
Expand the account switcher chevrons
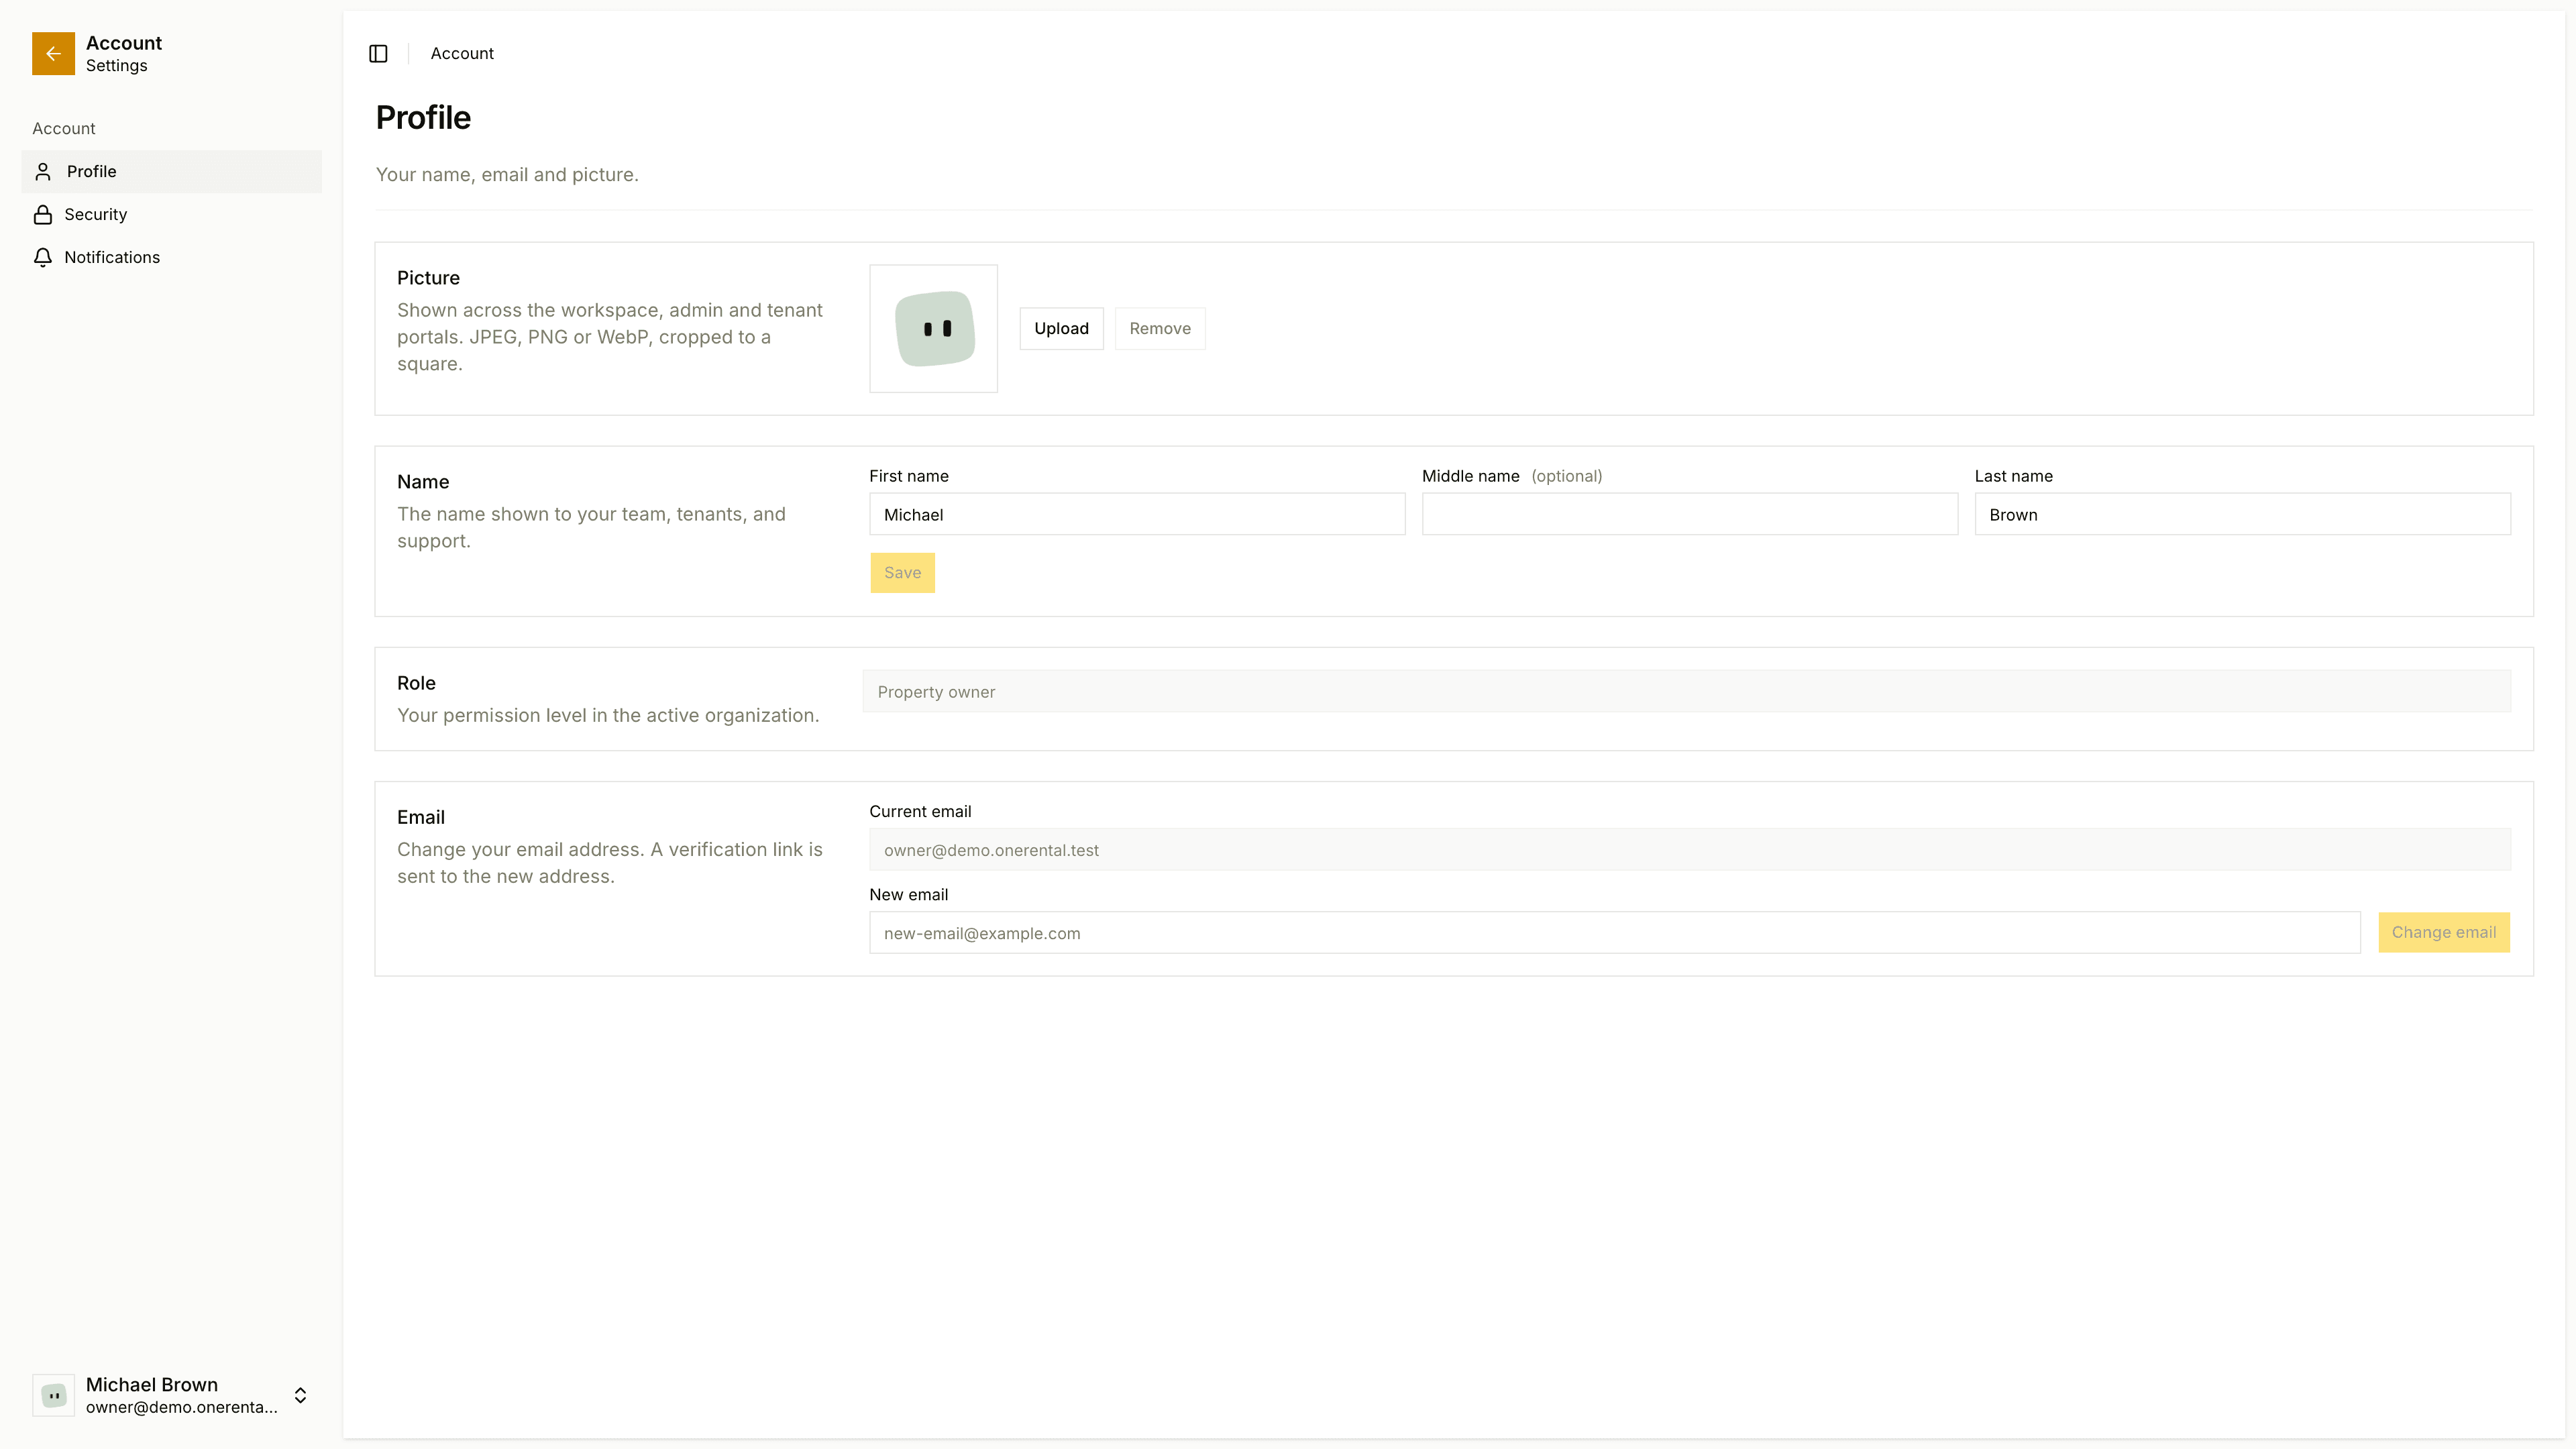(300, 1395)
